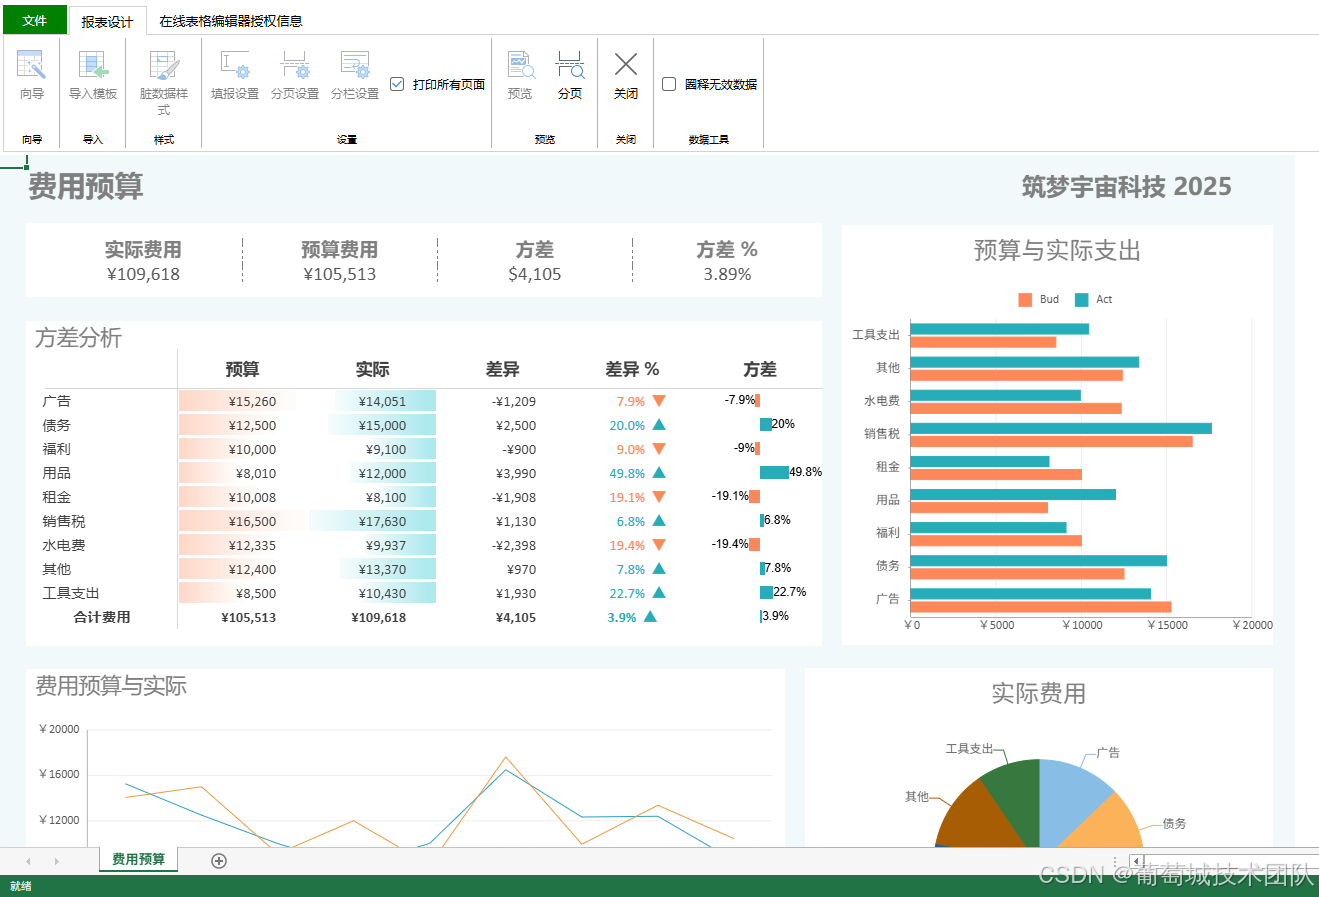Image resolution: width=1319 pixels, height=897 pixels.
Task: Click the -¥900 difference cell
Action: pyautogui.click(x=519, y=449)
